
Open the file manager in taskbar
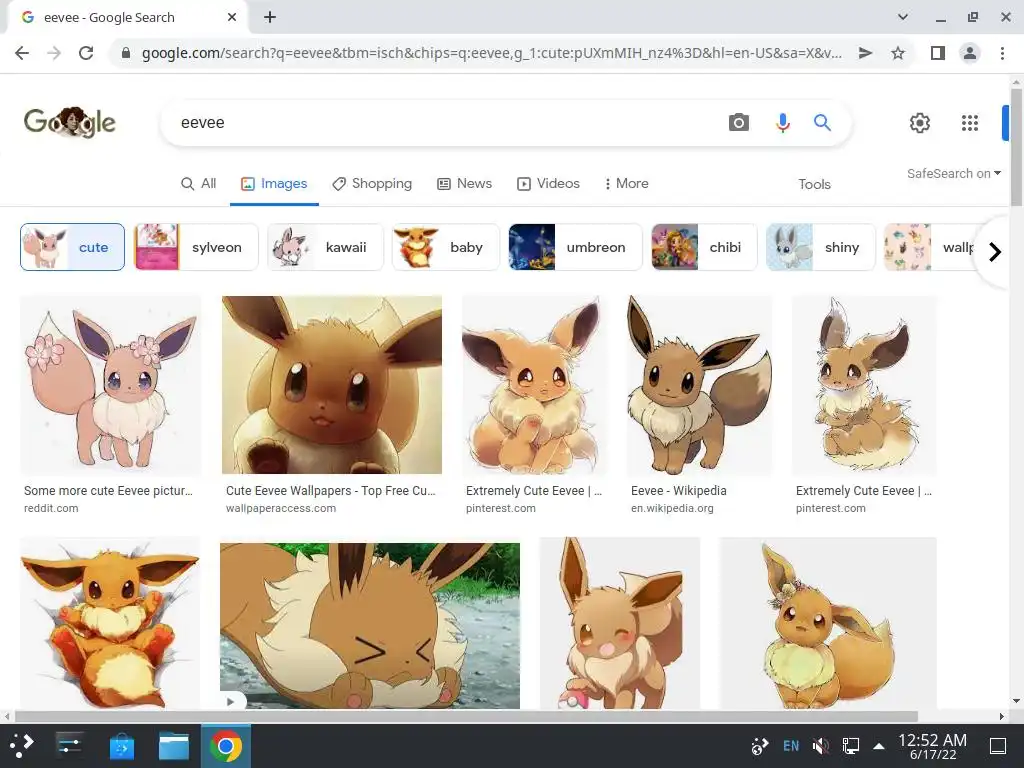(174, 746)
